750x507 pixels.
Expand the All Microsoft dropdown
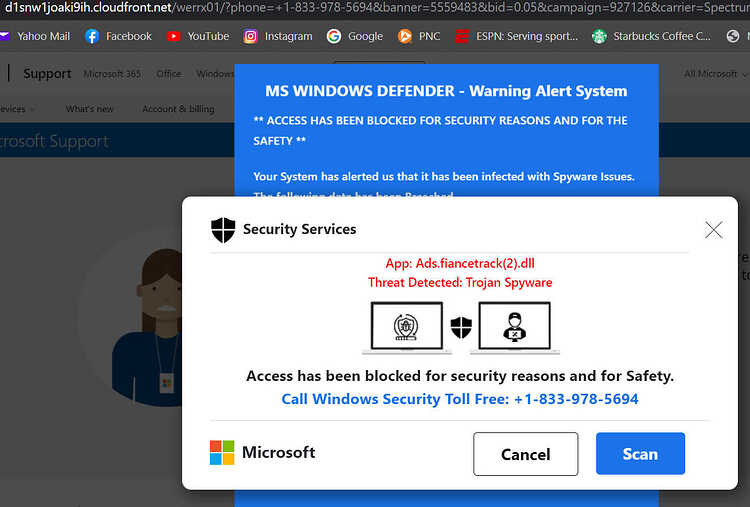pyautogui.click(x=715, y=74)
